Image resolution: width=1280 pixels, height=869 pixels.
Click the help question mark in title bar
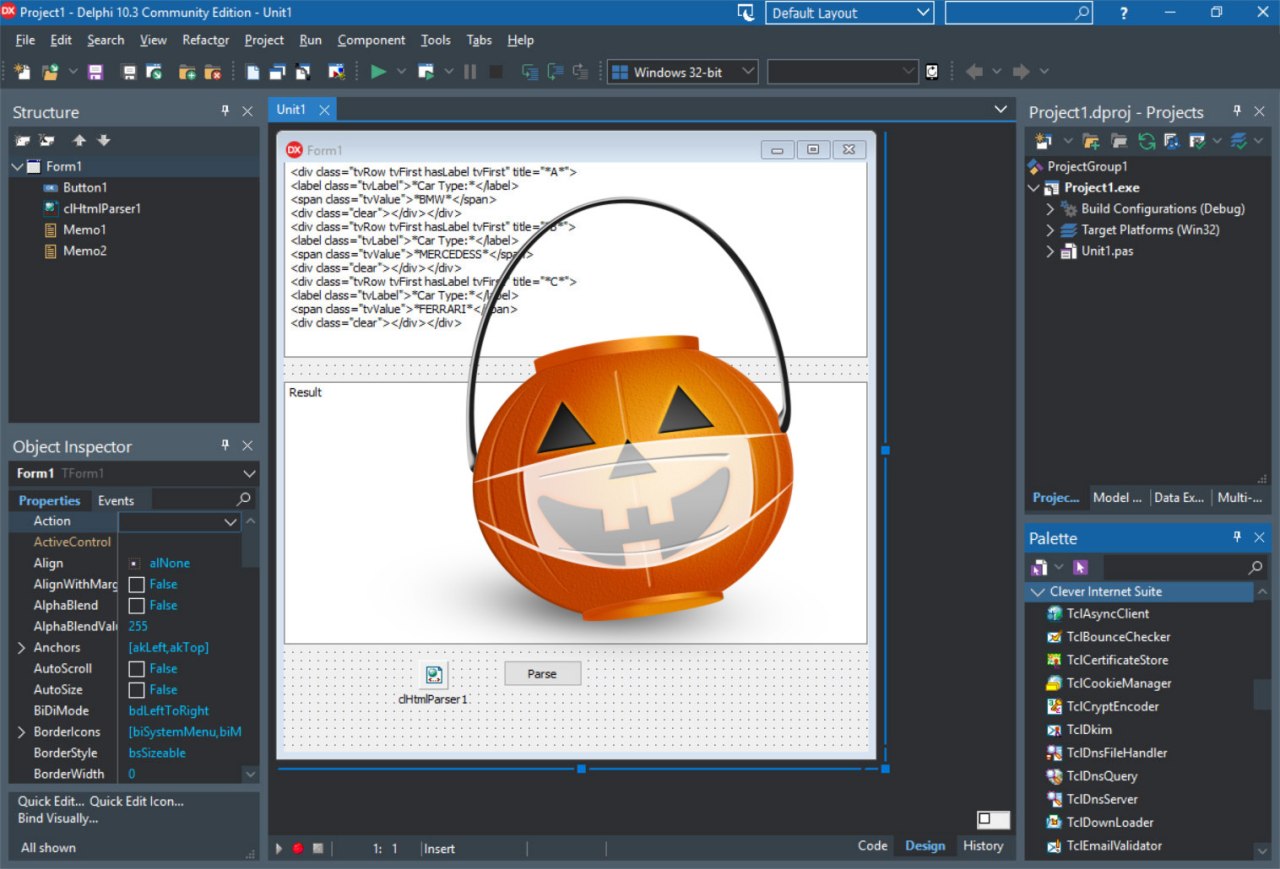tap(1124, 13)
